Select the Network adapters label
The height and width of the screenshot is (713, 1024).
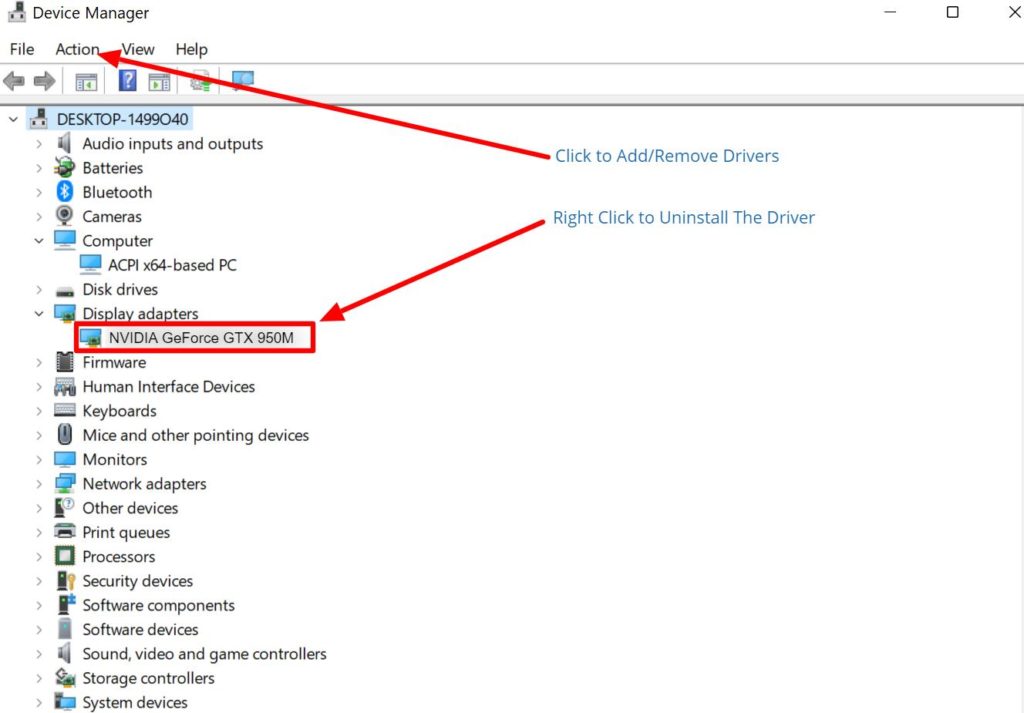tap(144, 484)
